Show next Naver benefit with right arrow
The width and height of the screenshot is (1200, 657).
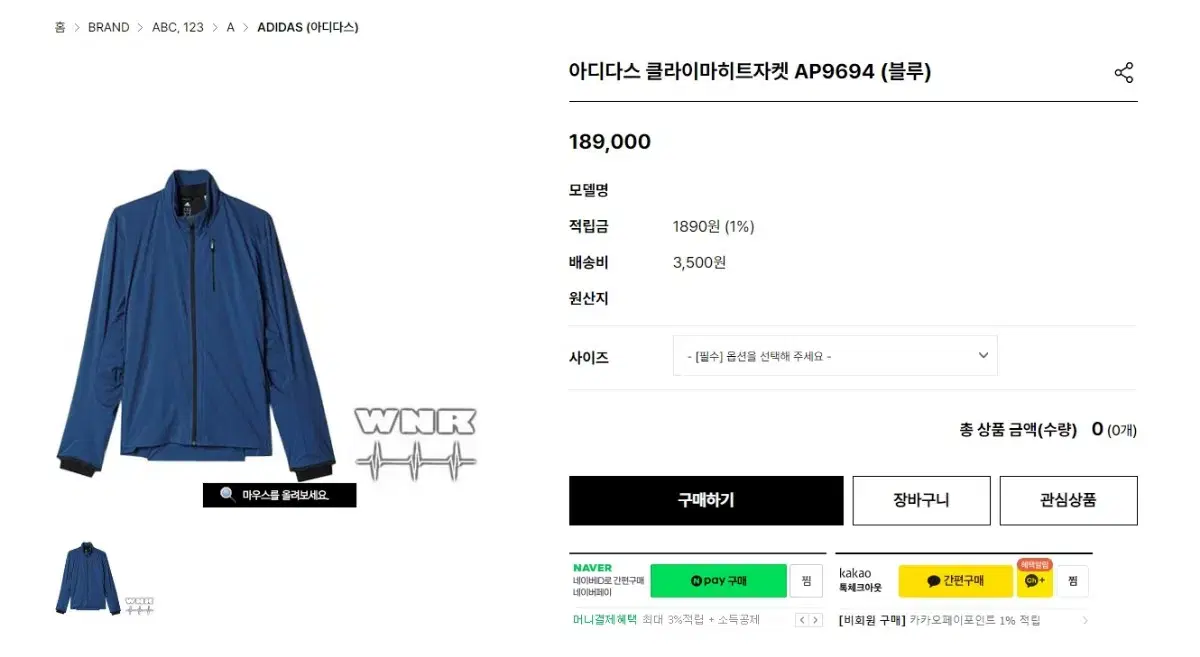tap(815, 620)
